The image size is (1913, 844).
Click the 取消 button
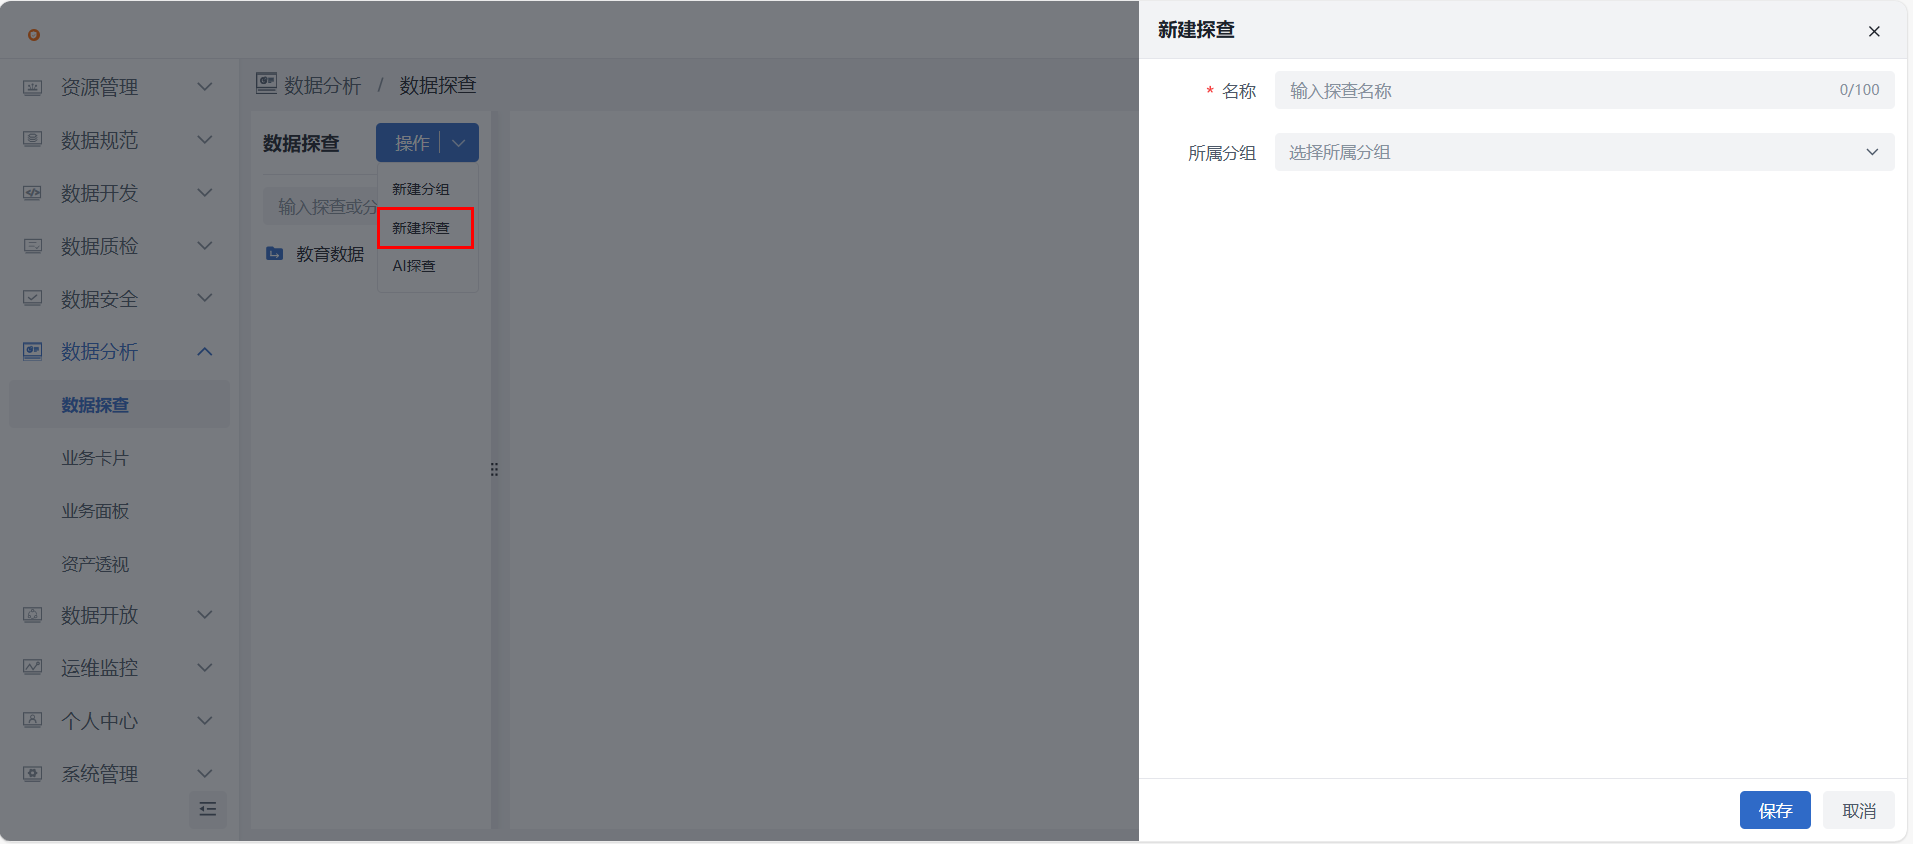(1859, 810)
